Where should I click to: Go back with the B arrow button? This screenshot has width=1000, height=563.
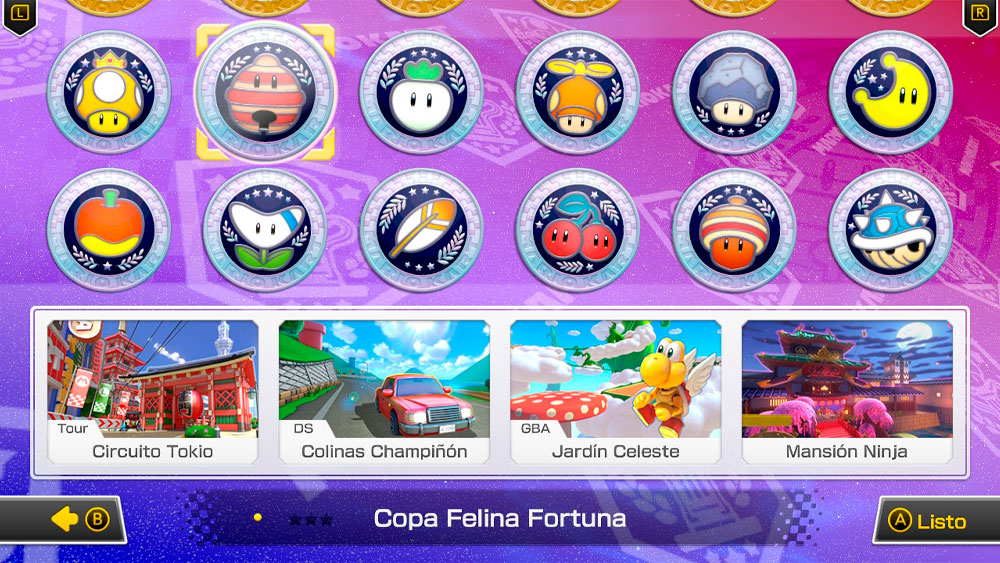[x=62, y=520]
